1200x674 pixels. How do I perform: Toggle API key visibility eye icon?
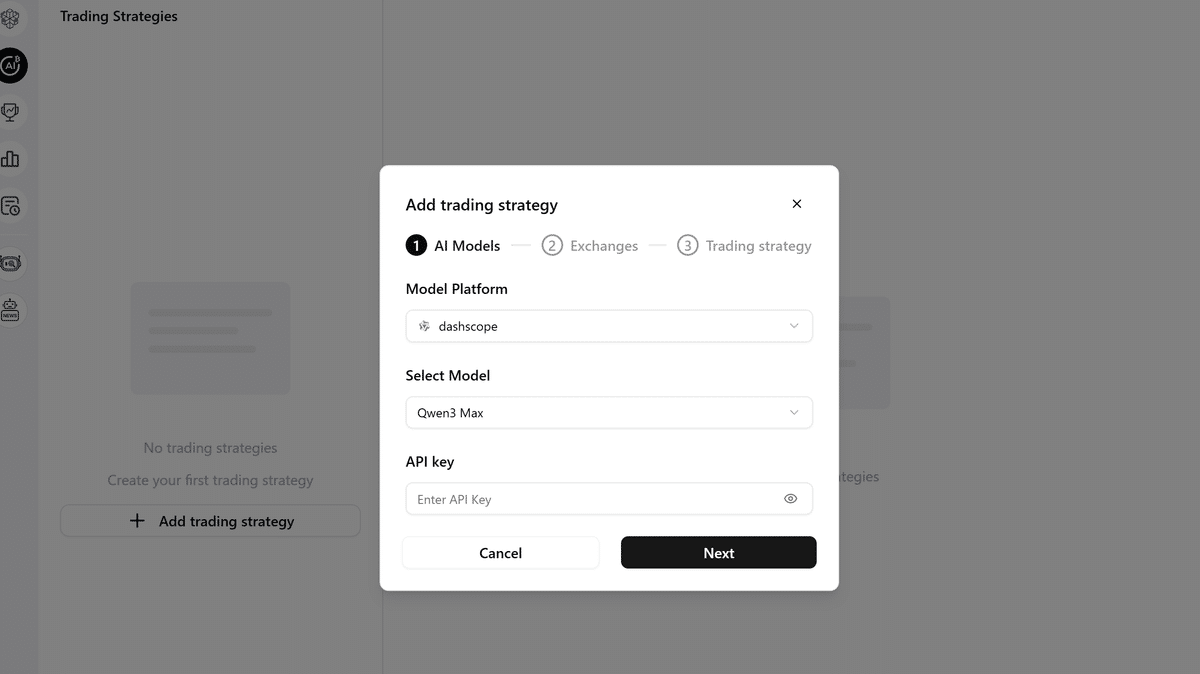click(x=790, y=499)
